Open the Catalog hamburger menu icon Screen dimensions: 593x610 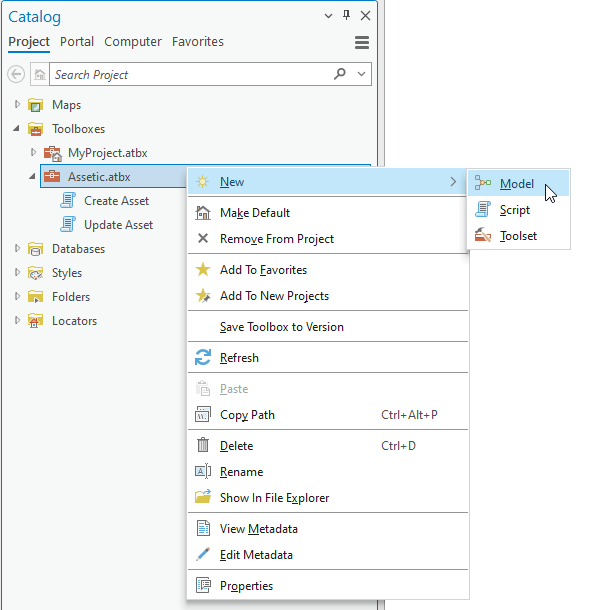pos(362,42)
